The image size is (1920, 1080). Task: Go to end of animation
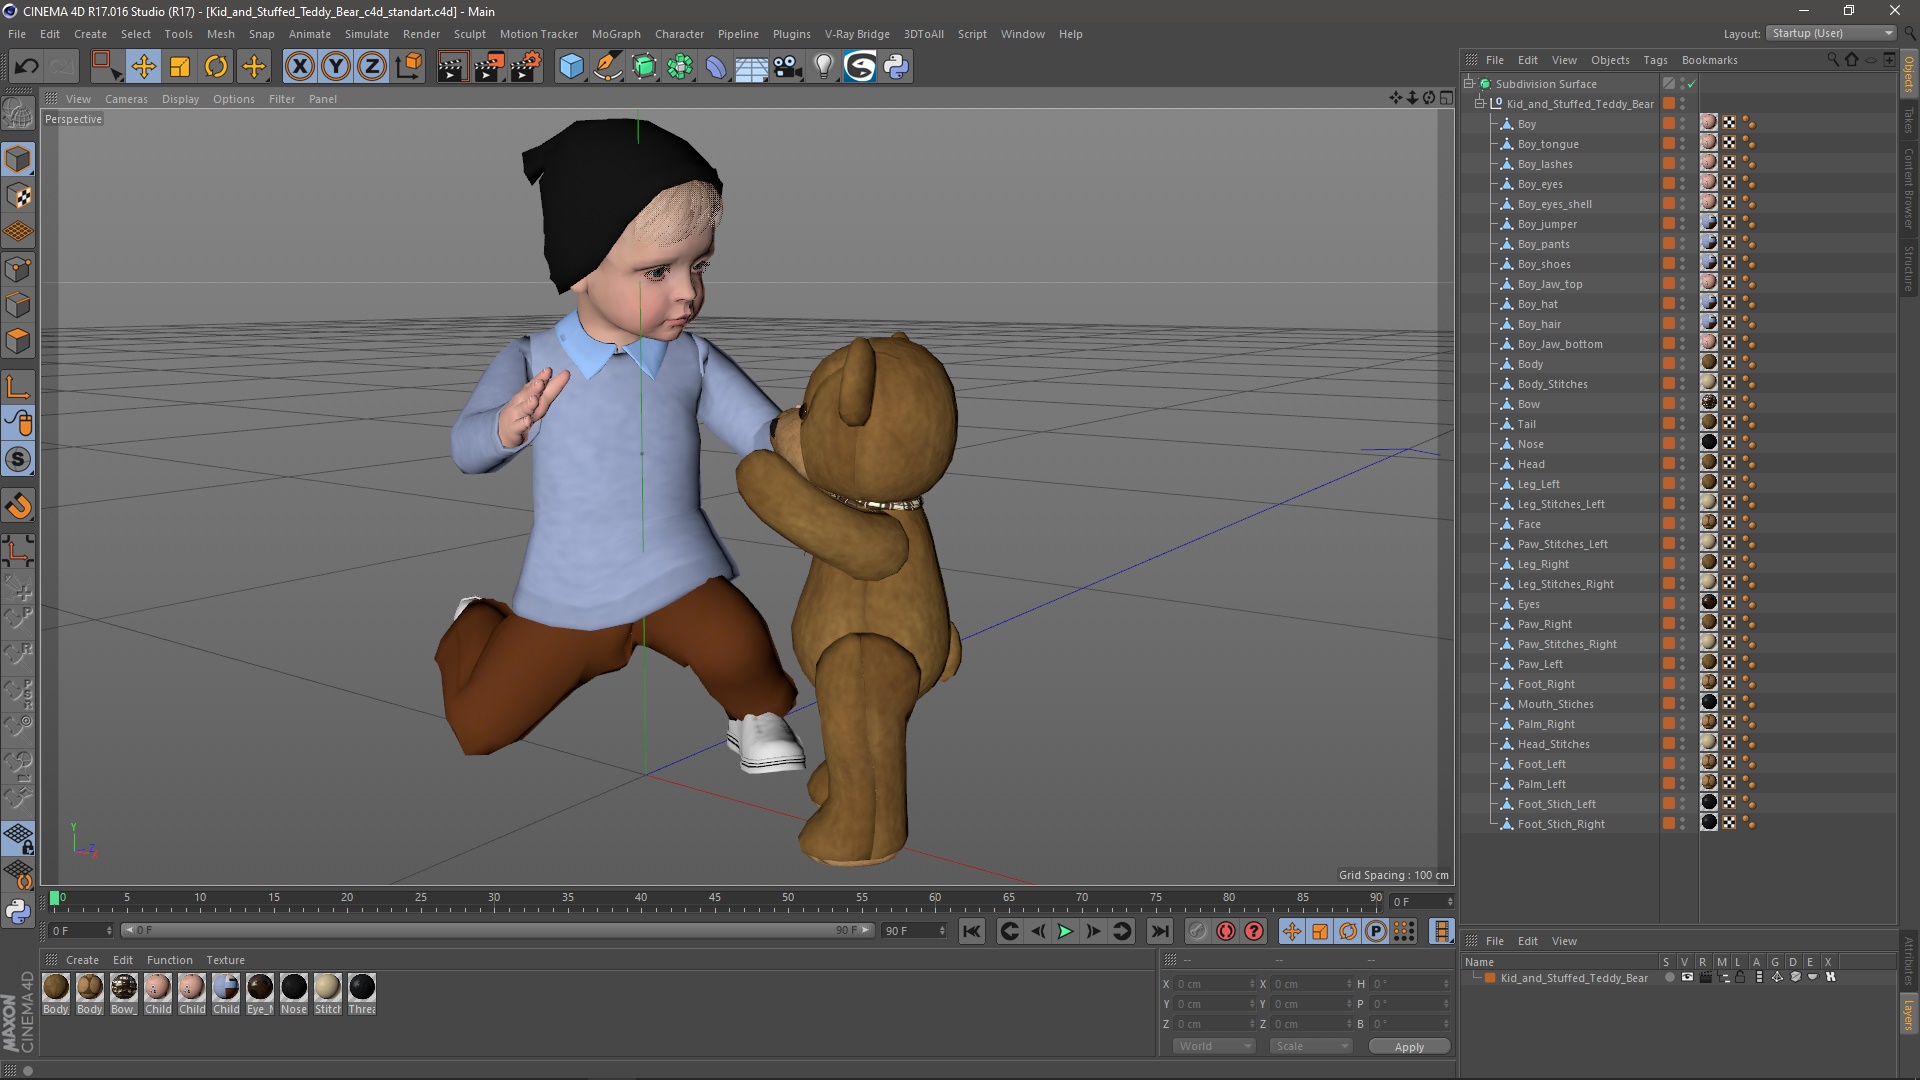(x=1160, y=932)
